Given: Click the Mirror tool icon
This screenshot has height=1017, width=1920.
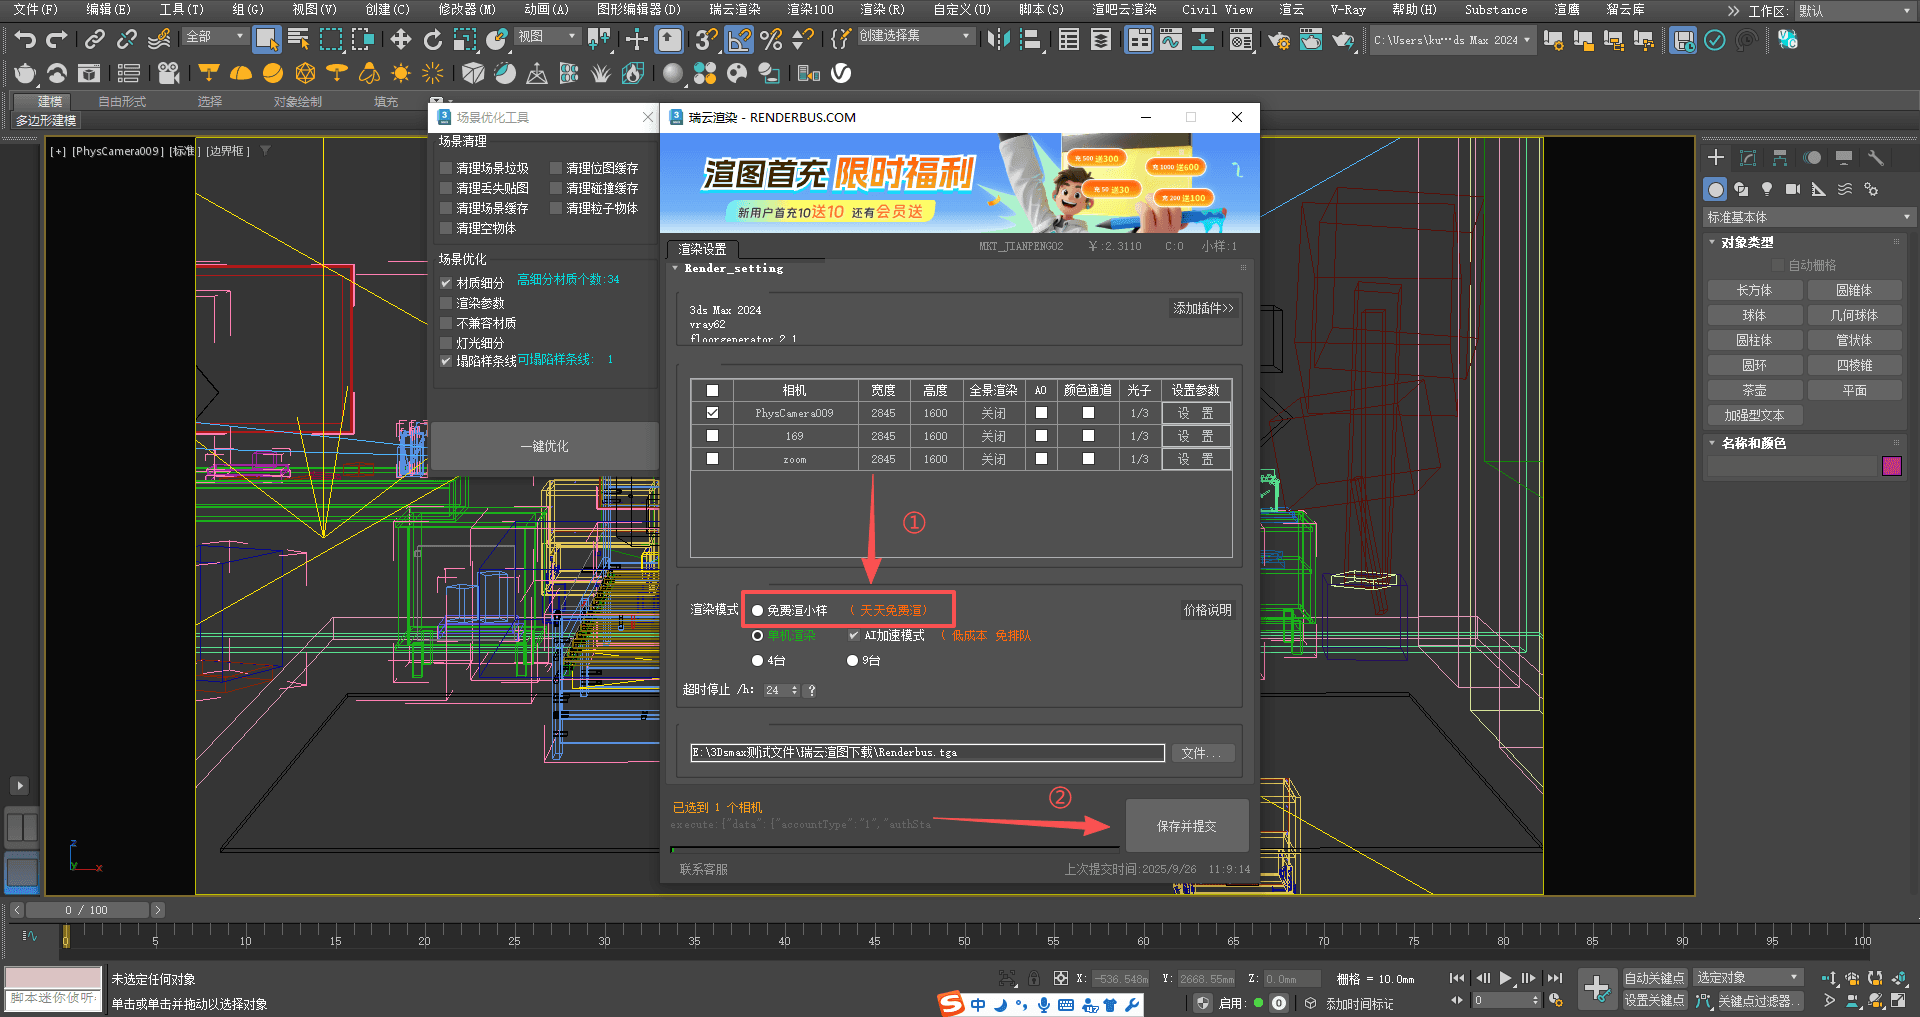Looking at the screenshot, I should (997, 40).
